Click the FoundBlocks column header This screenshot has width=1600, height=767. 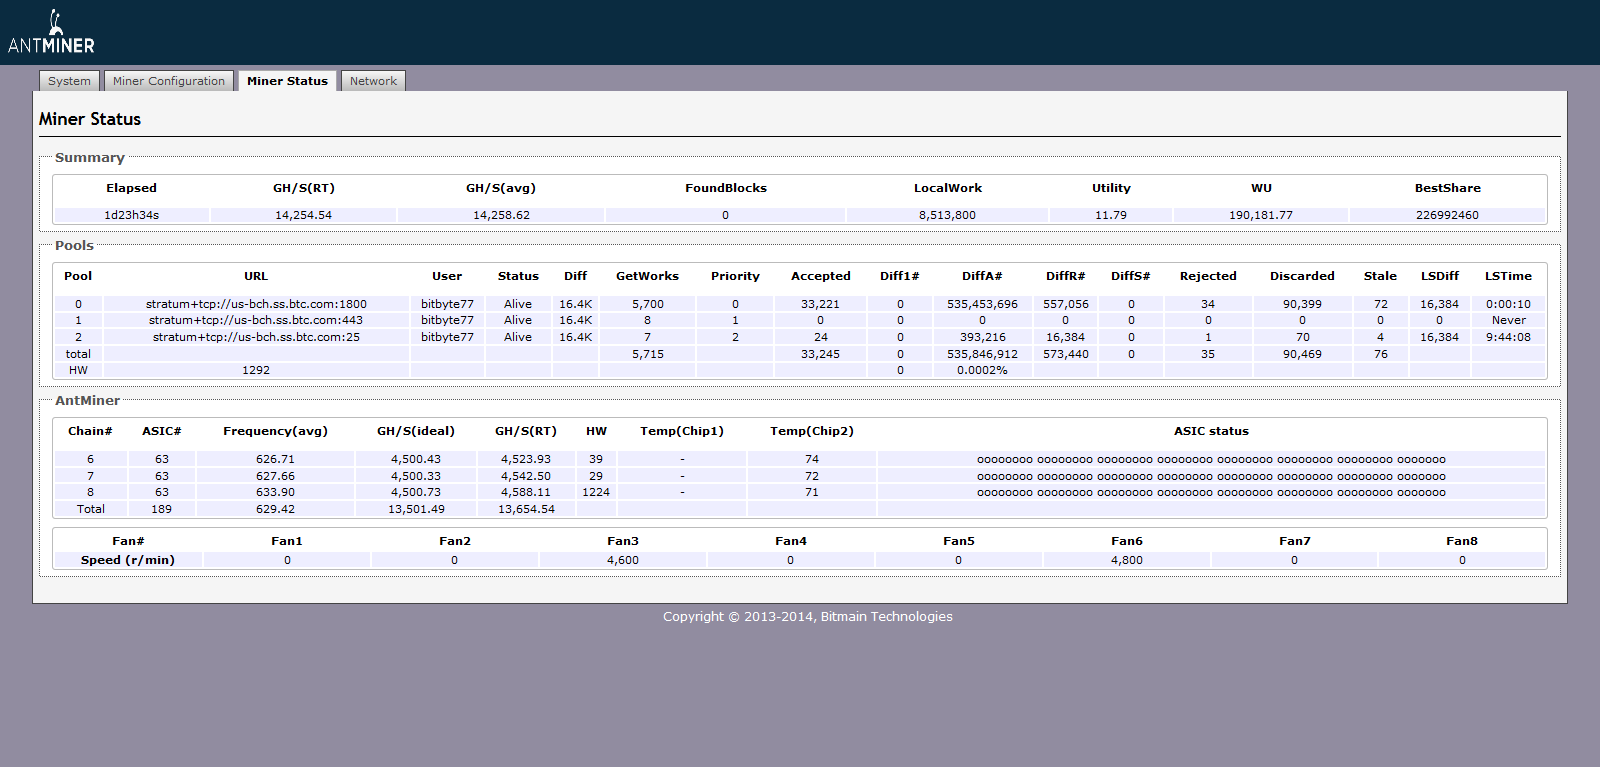point(726,188)
